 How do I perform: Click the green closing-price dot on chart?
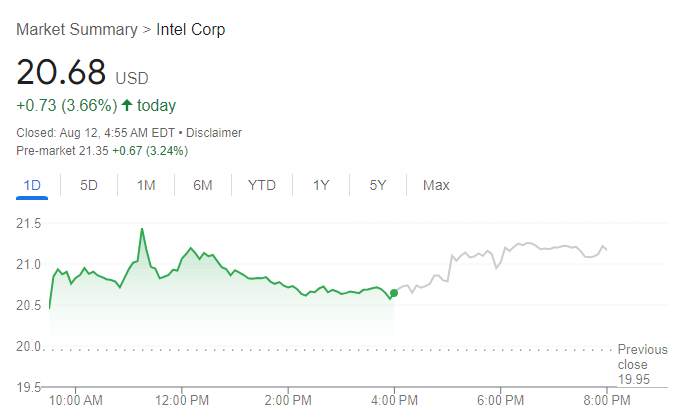[393, 293]
